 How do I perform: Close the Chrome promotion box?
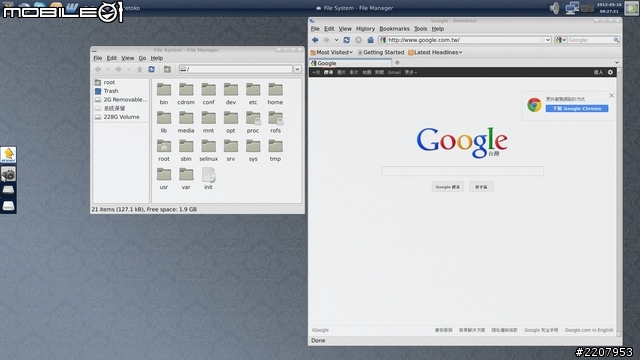point(611,96)
